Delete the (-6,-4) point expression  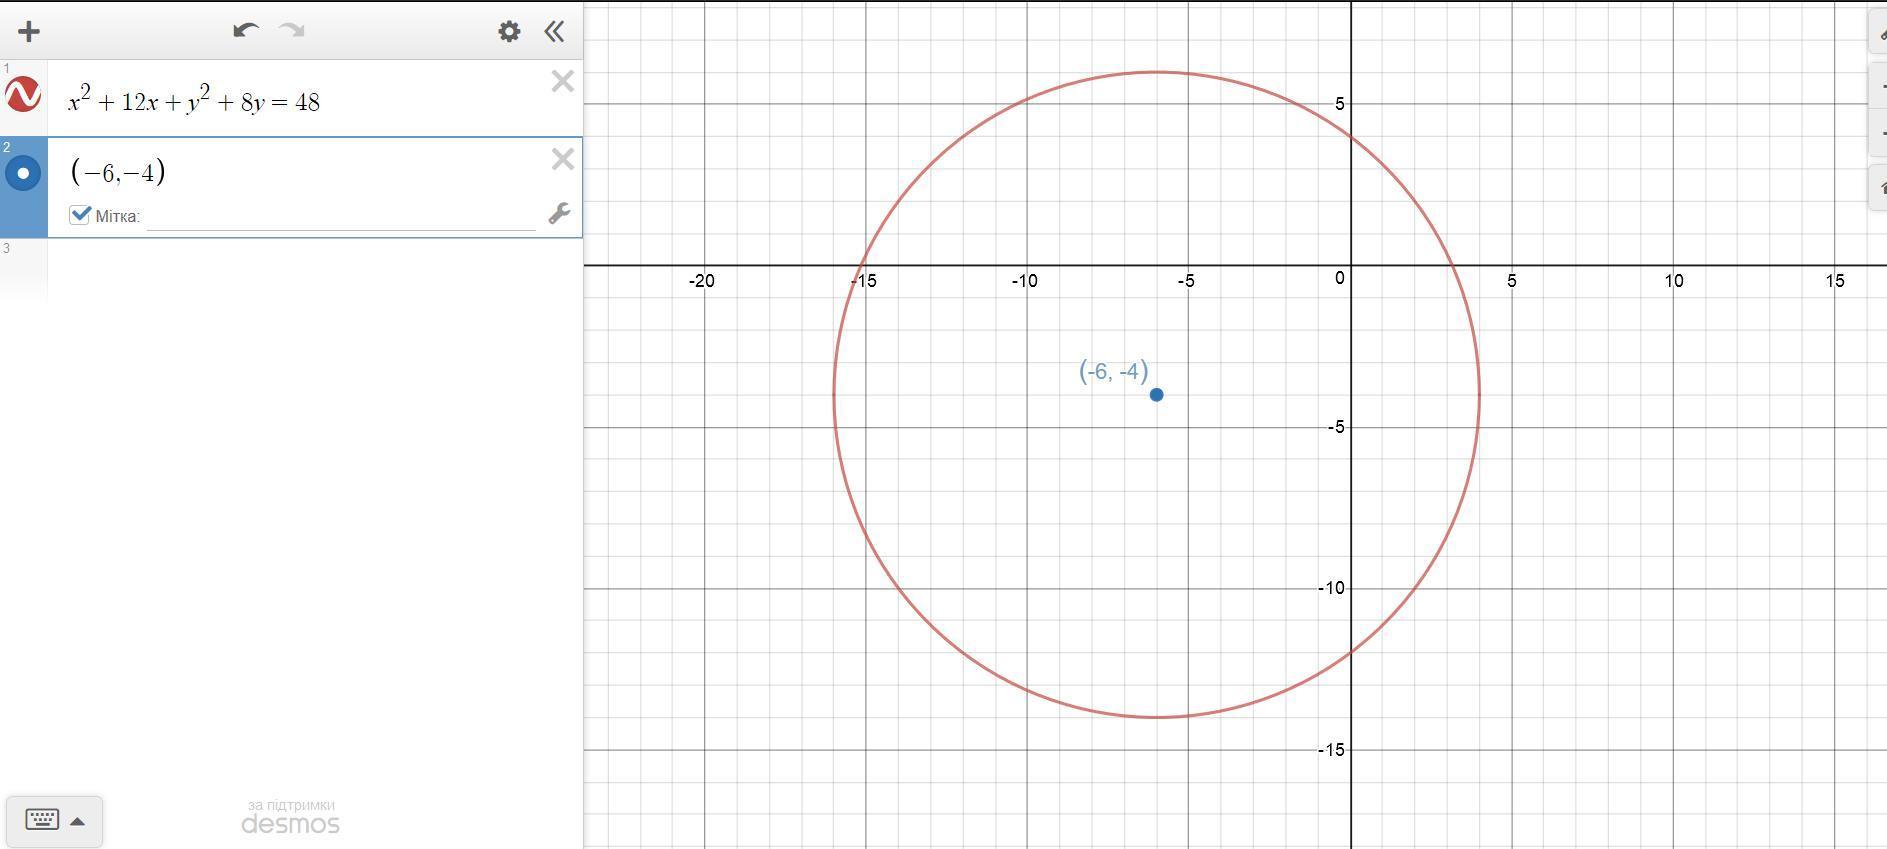562,159
